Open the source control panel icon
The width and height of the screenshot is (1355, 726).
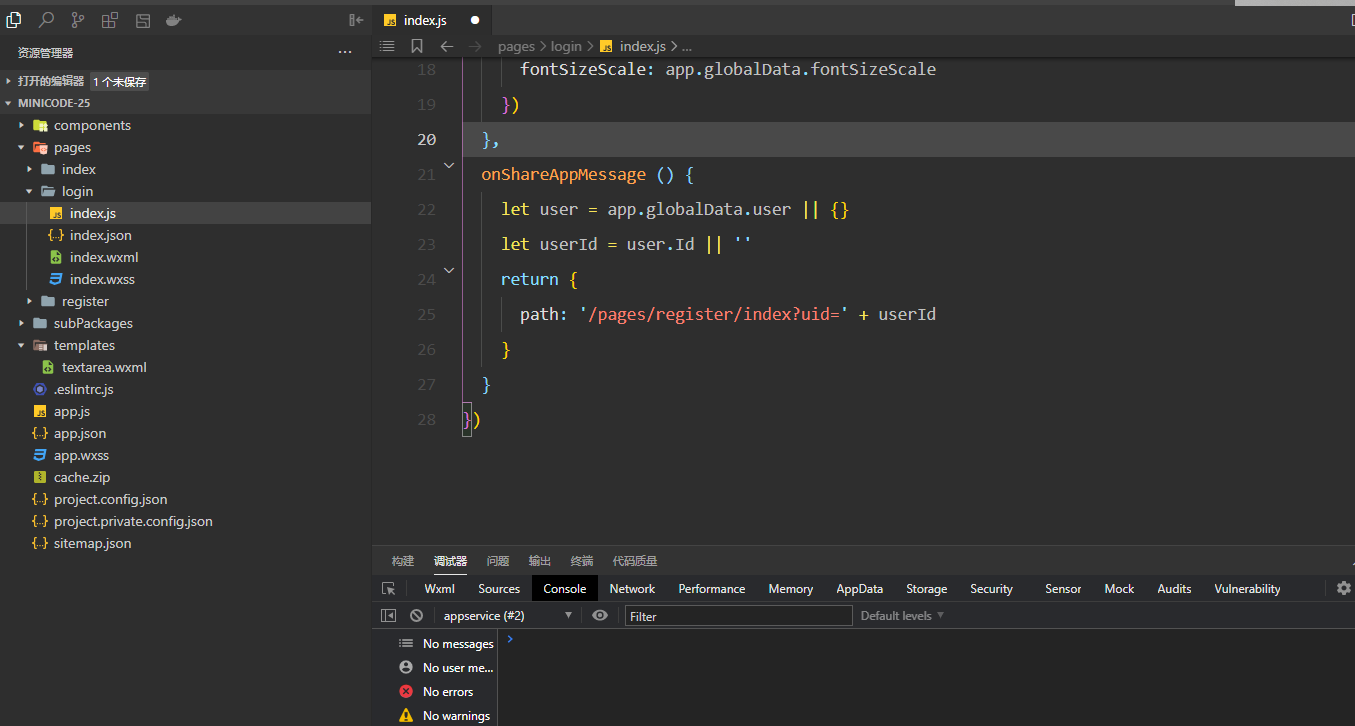pos(78,20)
